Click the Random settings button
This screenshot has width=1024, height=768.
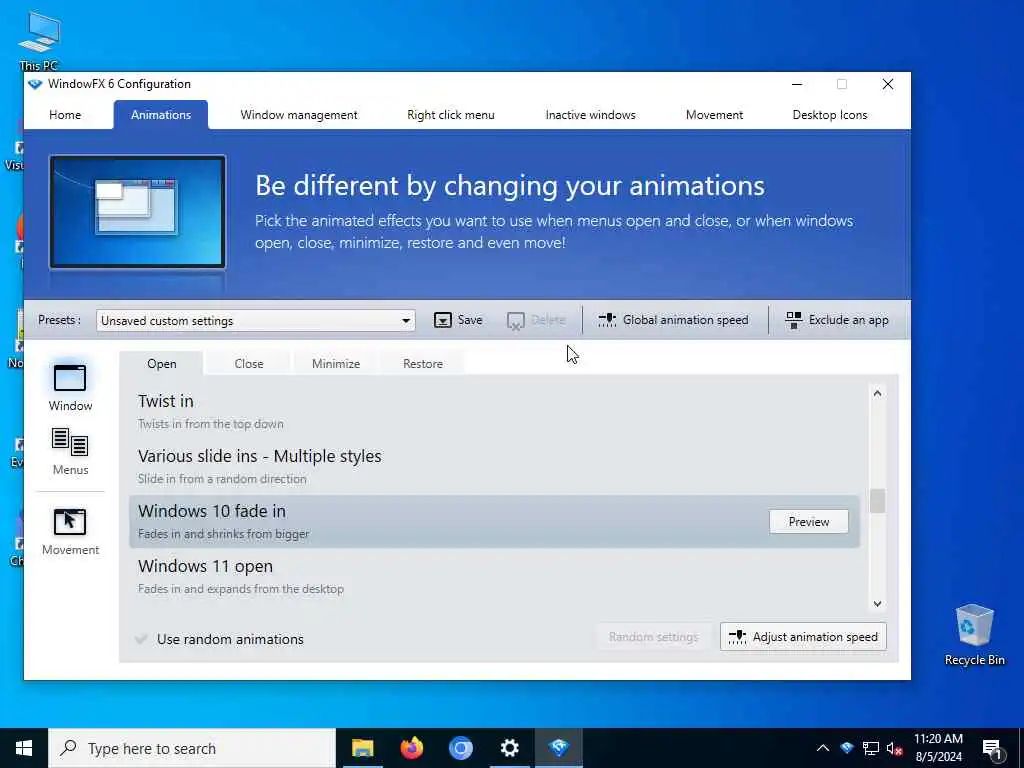click(653, 637)
